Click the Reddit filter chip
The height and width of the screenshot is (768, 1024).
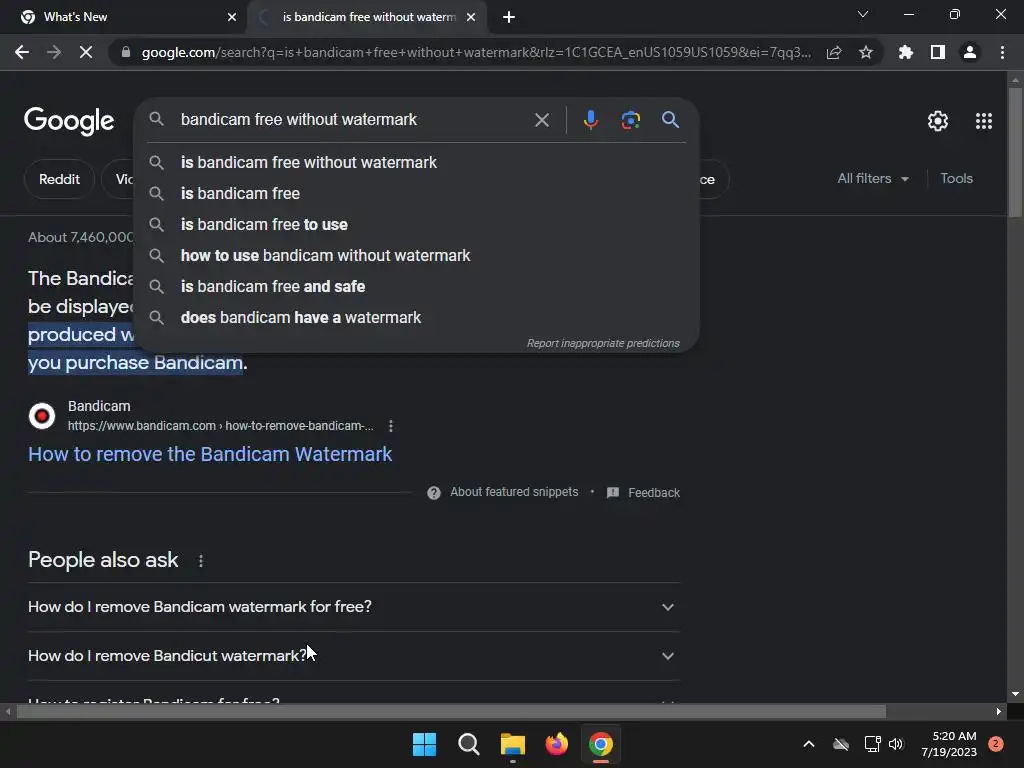pos(59,179)
